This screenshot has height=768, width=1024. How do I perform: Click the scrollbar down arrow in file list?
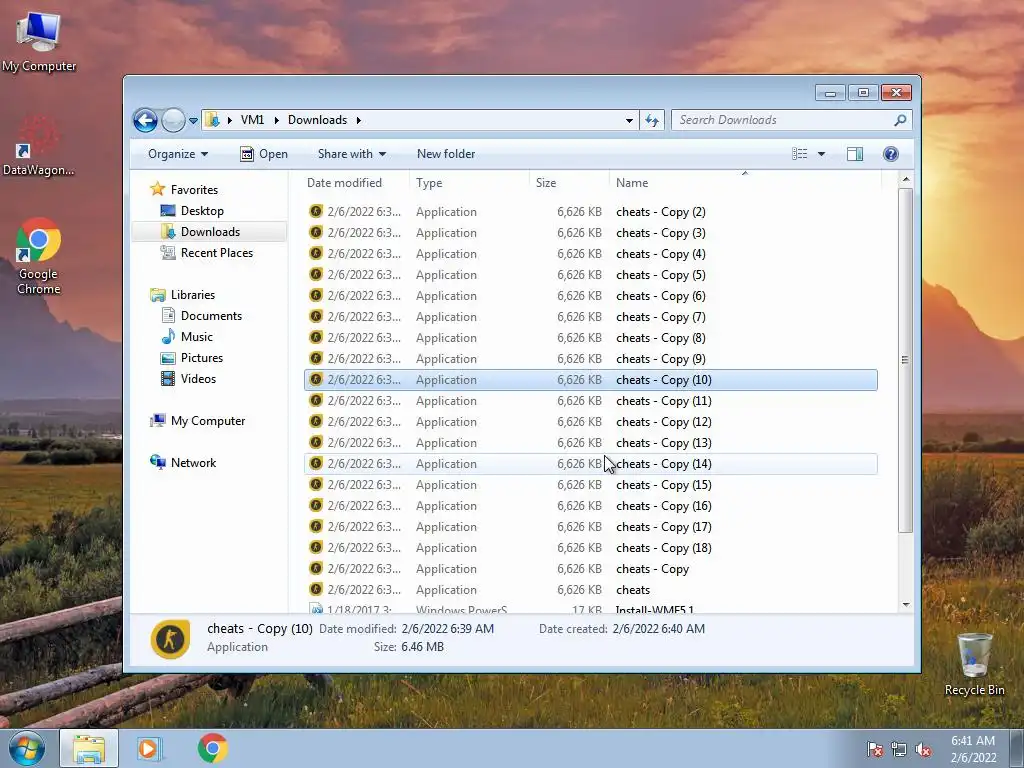(x=905, y=605)
